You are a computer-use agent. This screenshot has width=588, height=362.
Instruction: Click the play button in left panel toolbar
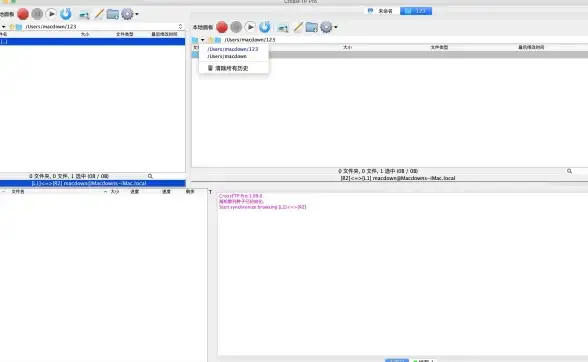point(51,14)
